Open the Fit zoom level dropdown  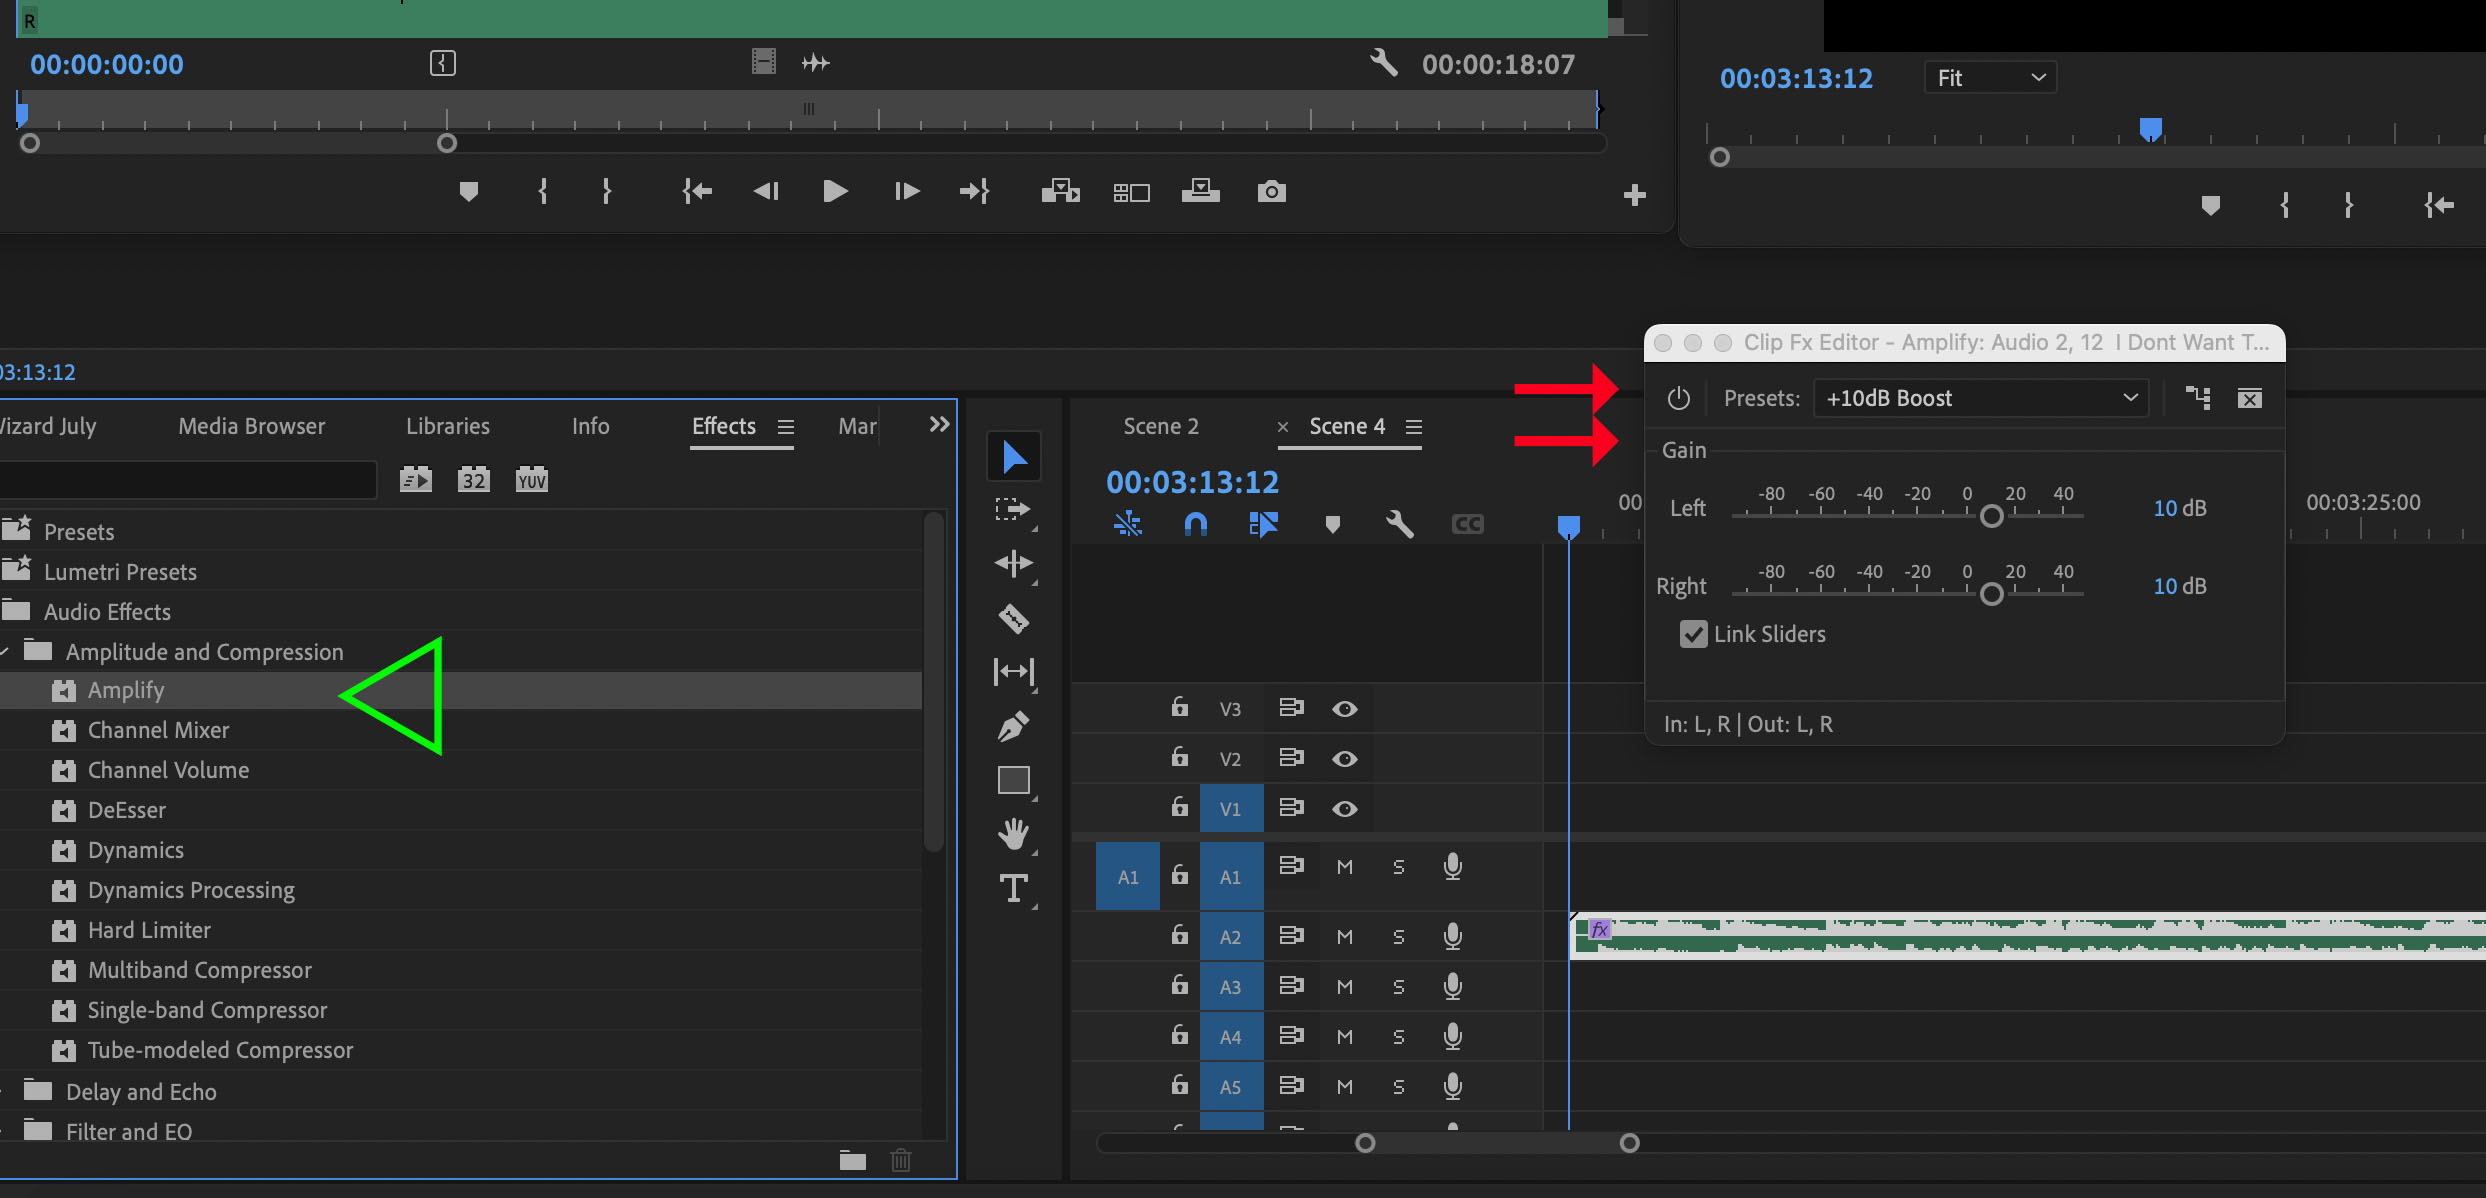[1990, 78]
